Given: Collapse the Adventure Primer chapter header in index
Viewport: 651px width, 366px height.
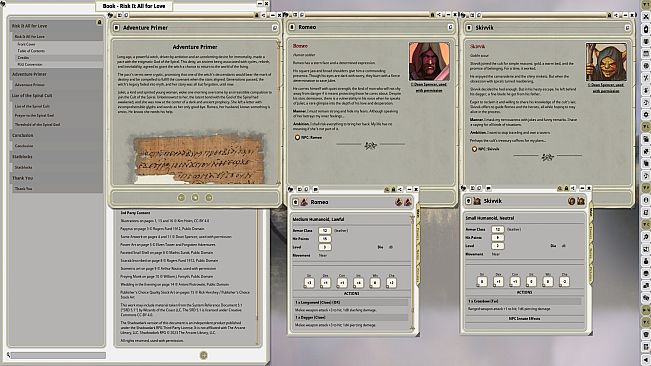Looking at the screenshot, I should [x=56, y=74].
